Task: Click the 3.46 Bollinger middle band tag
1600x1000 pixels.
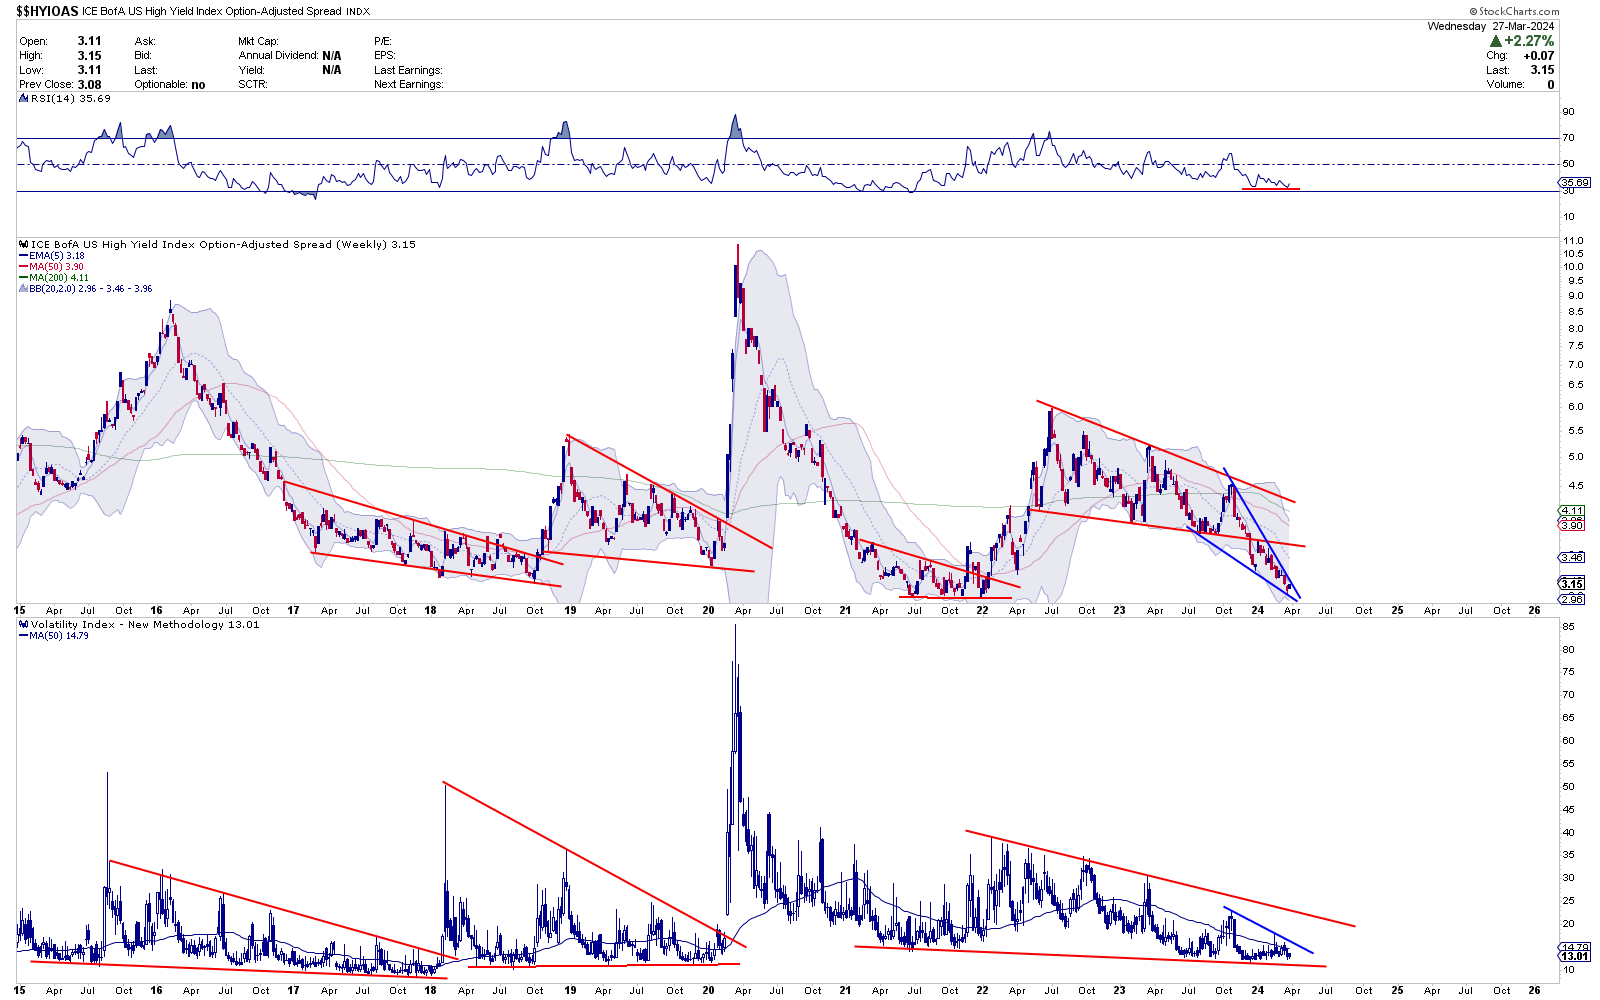Action: 1571,557
